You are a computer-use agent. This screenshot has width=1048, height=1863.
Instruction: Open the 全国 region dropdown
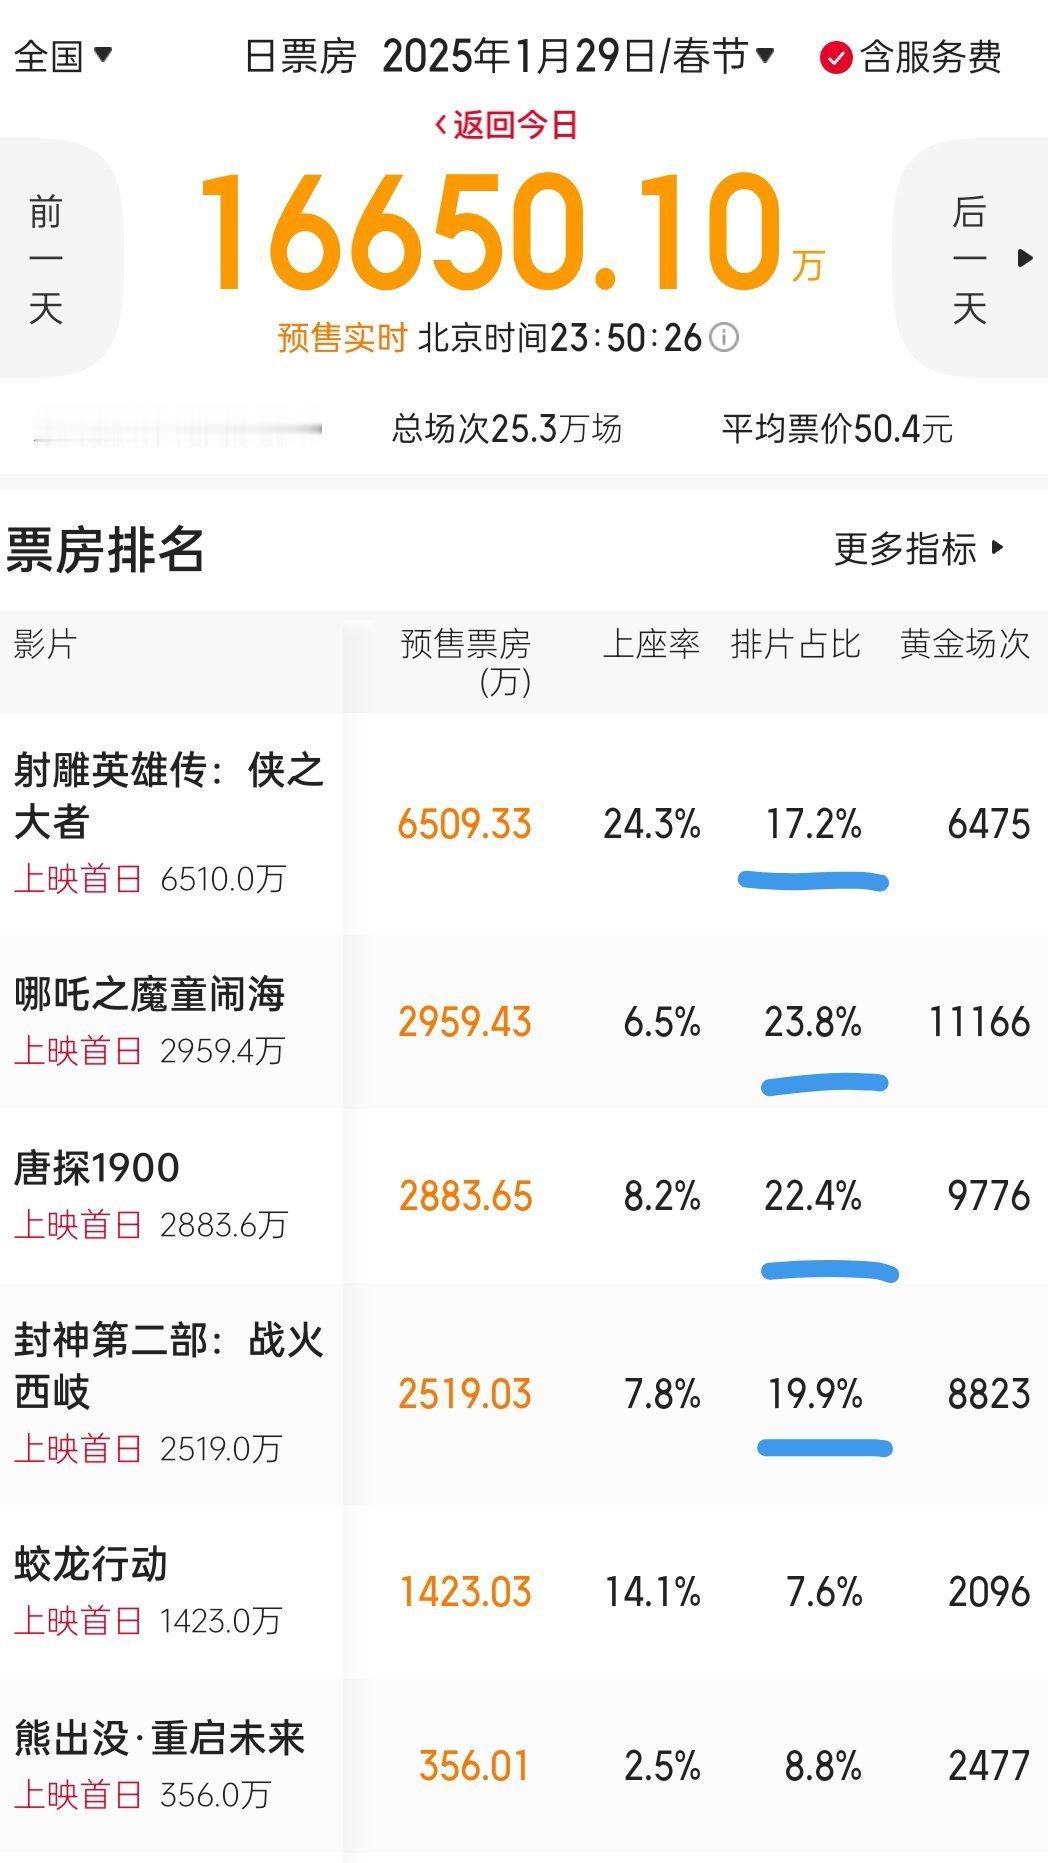pyautogui.click(x=62, y=56)
